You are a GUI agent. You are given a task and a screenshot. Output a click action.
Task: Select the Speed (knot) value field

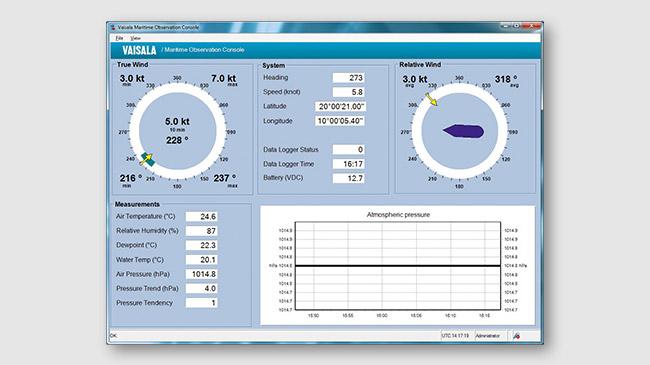[x=348, y=92]
